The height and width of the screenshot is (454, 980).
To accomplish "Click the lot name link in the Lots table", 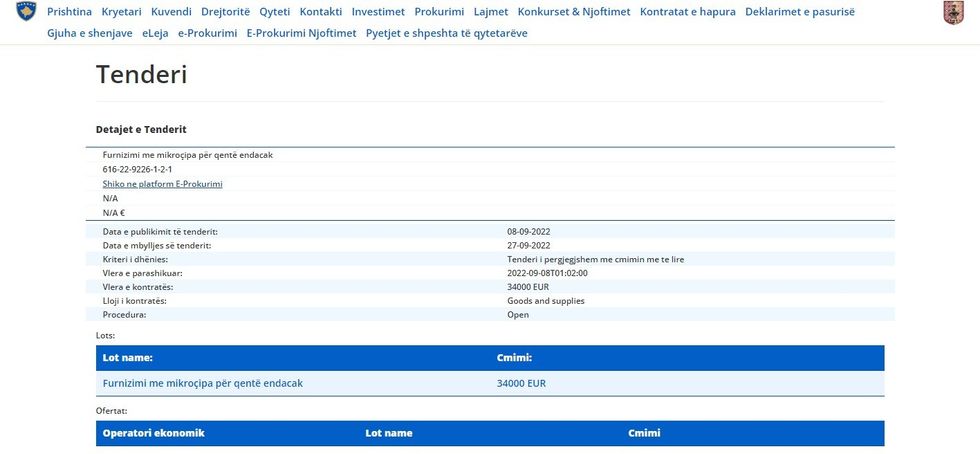I will click(x=202, y=383).
